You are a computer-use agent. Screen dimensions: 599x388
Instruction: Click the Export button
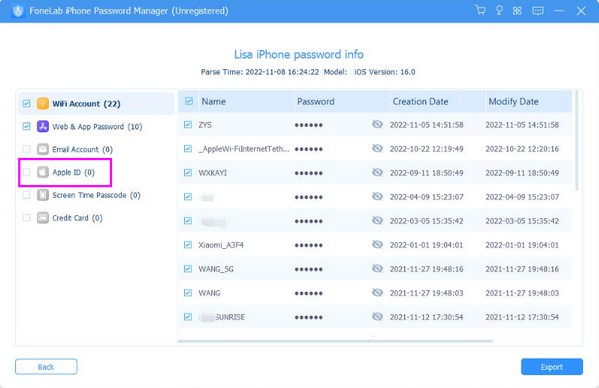[552, 367]
